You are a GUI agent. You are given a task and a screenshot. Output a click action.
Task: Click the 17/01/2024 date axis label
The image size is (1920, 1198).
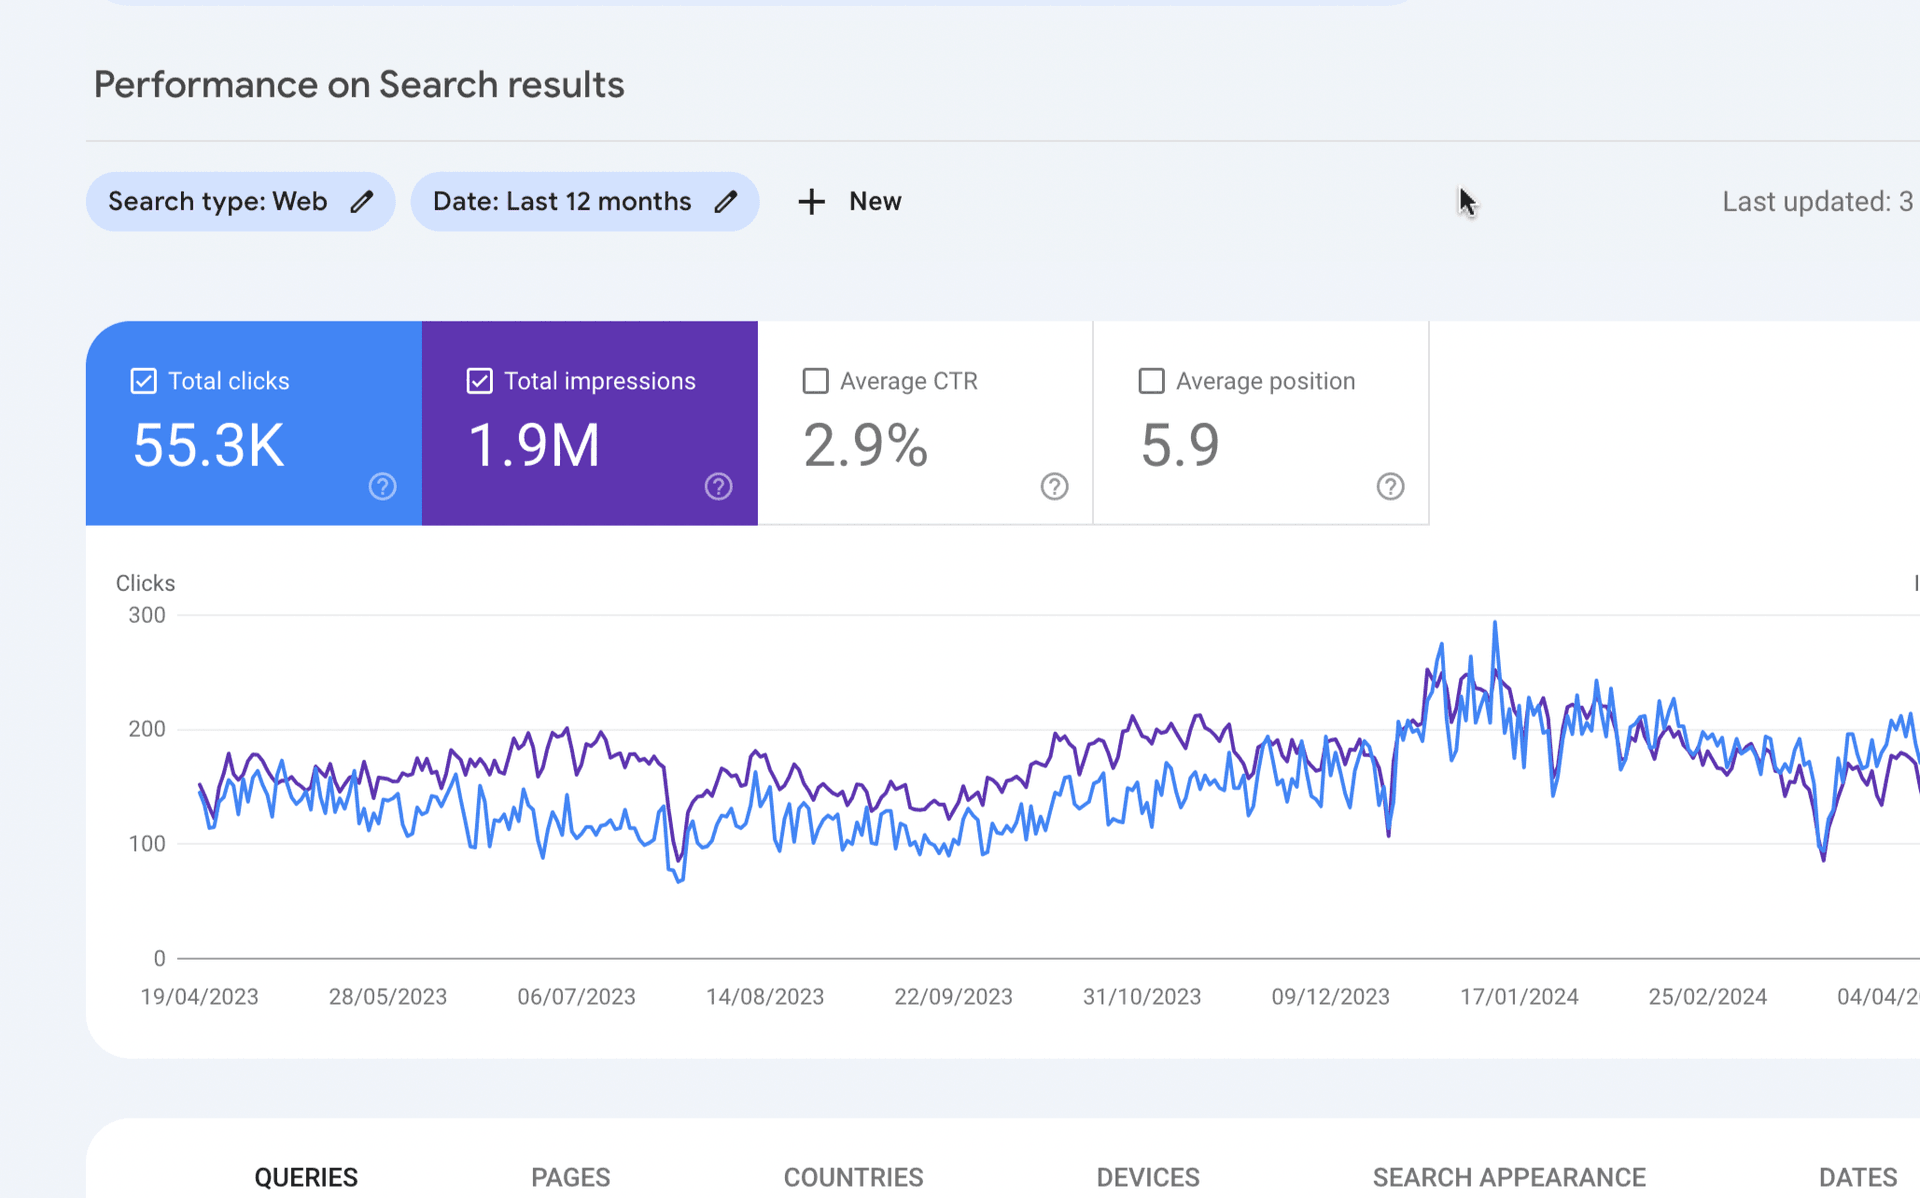point(1519,997)
